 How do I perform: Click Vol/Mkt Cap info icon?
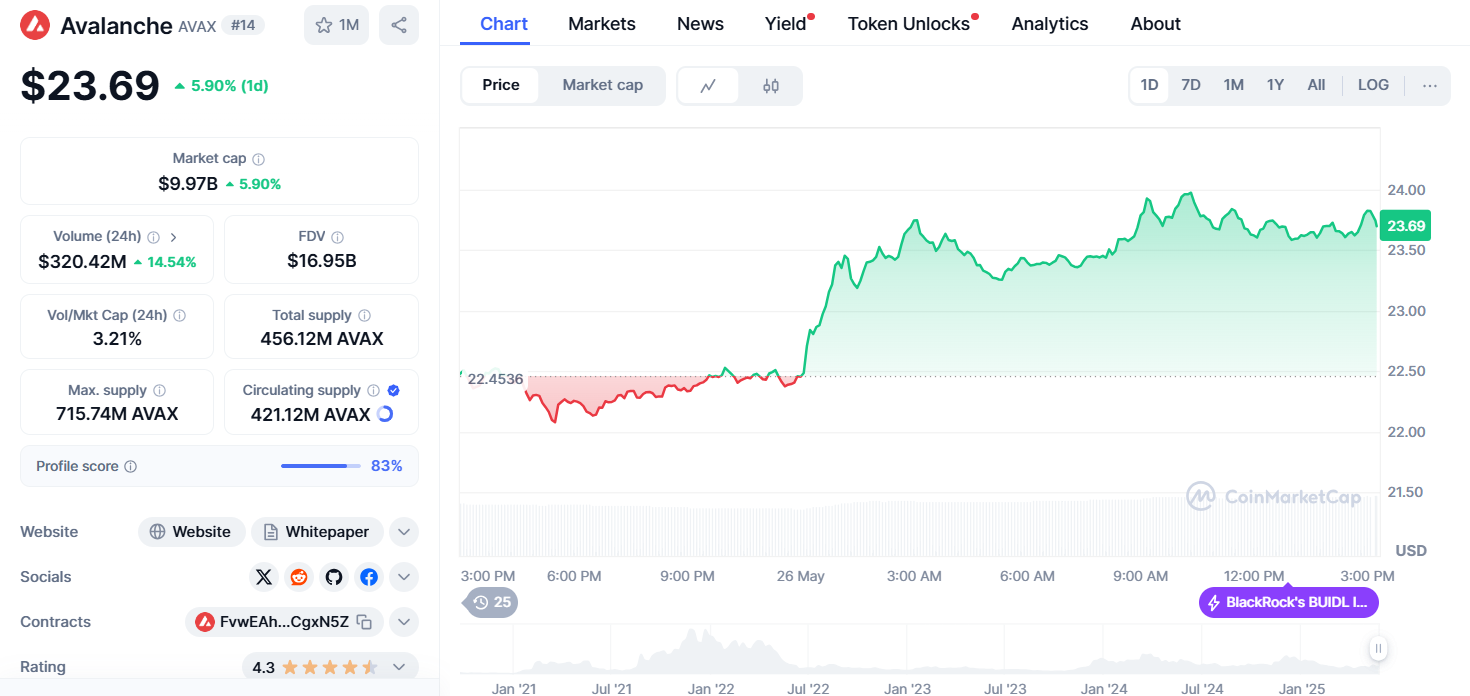(179, 315)
